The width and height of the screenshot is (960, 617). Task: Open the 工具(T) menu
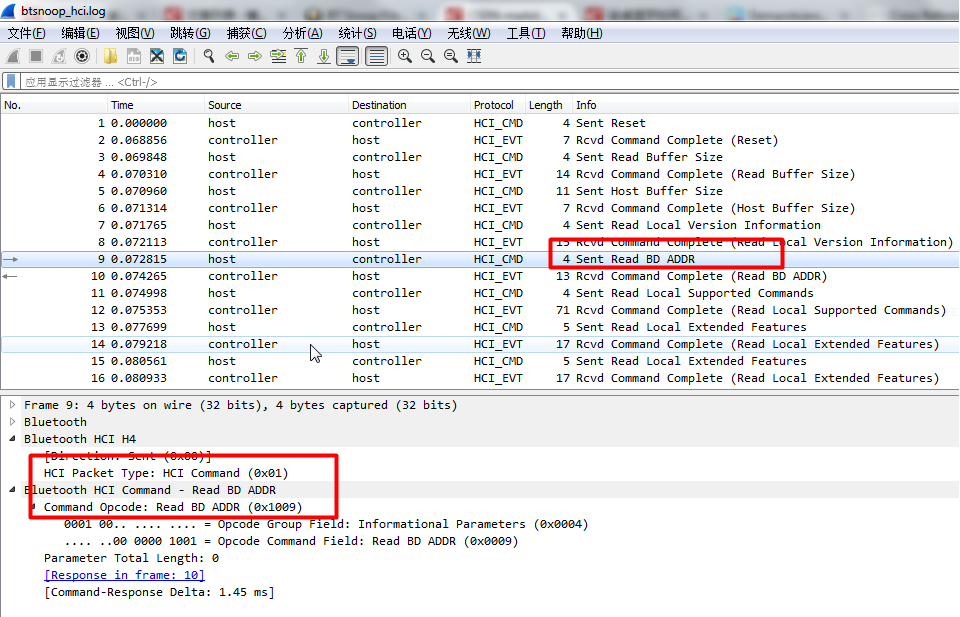pyautogui.click(x=525, y=34)
